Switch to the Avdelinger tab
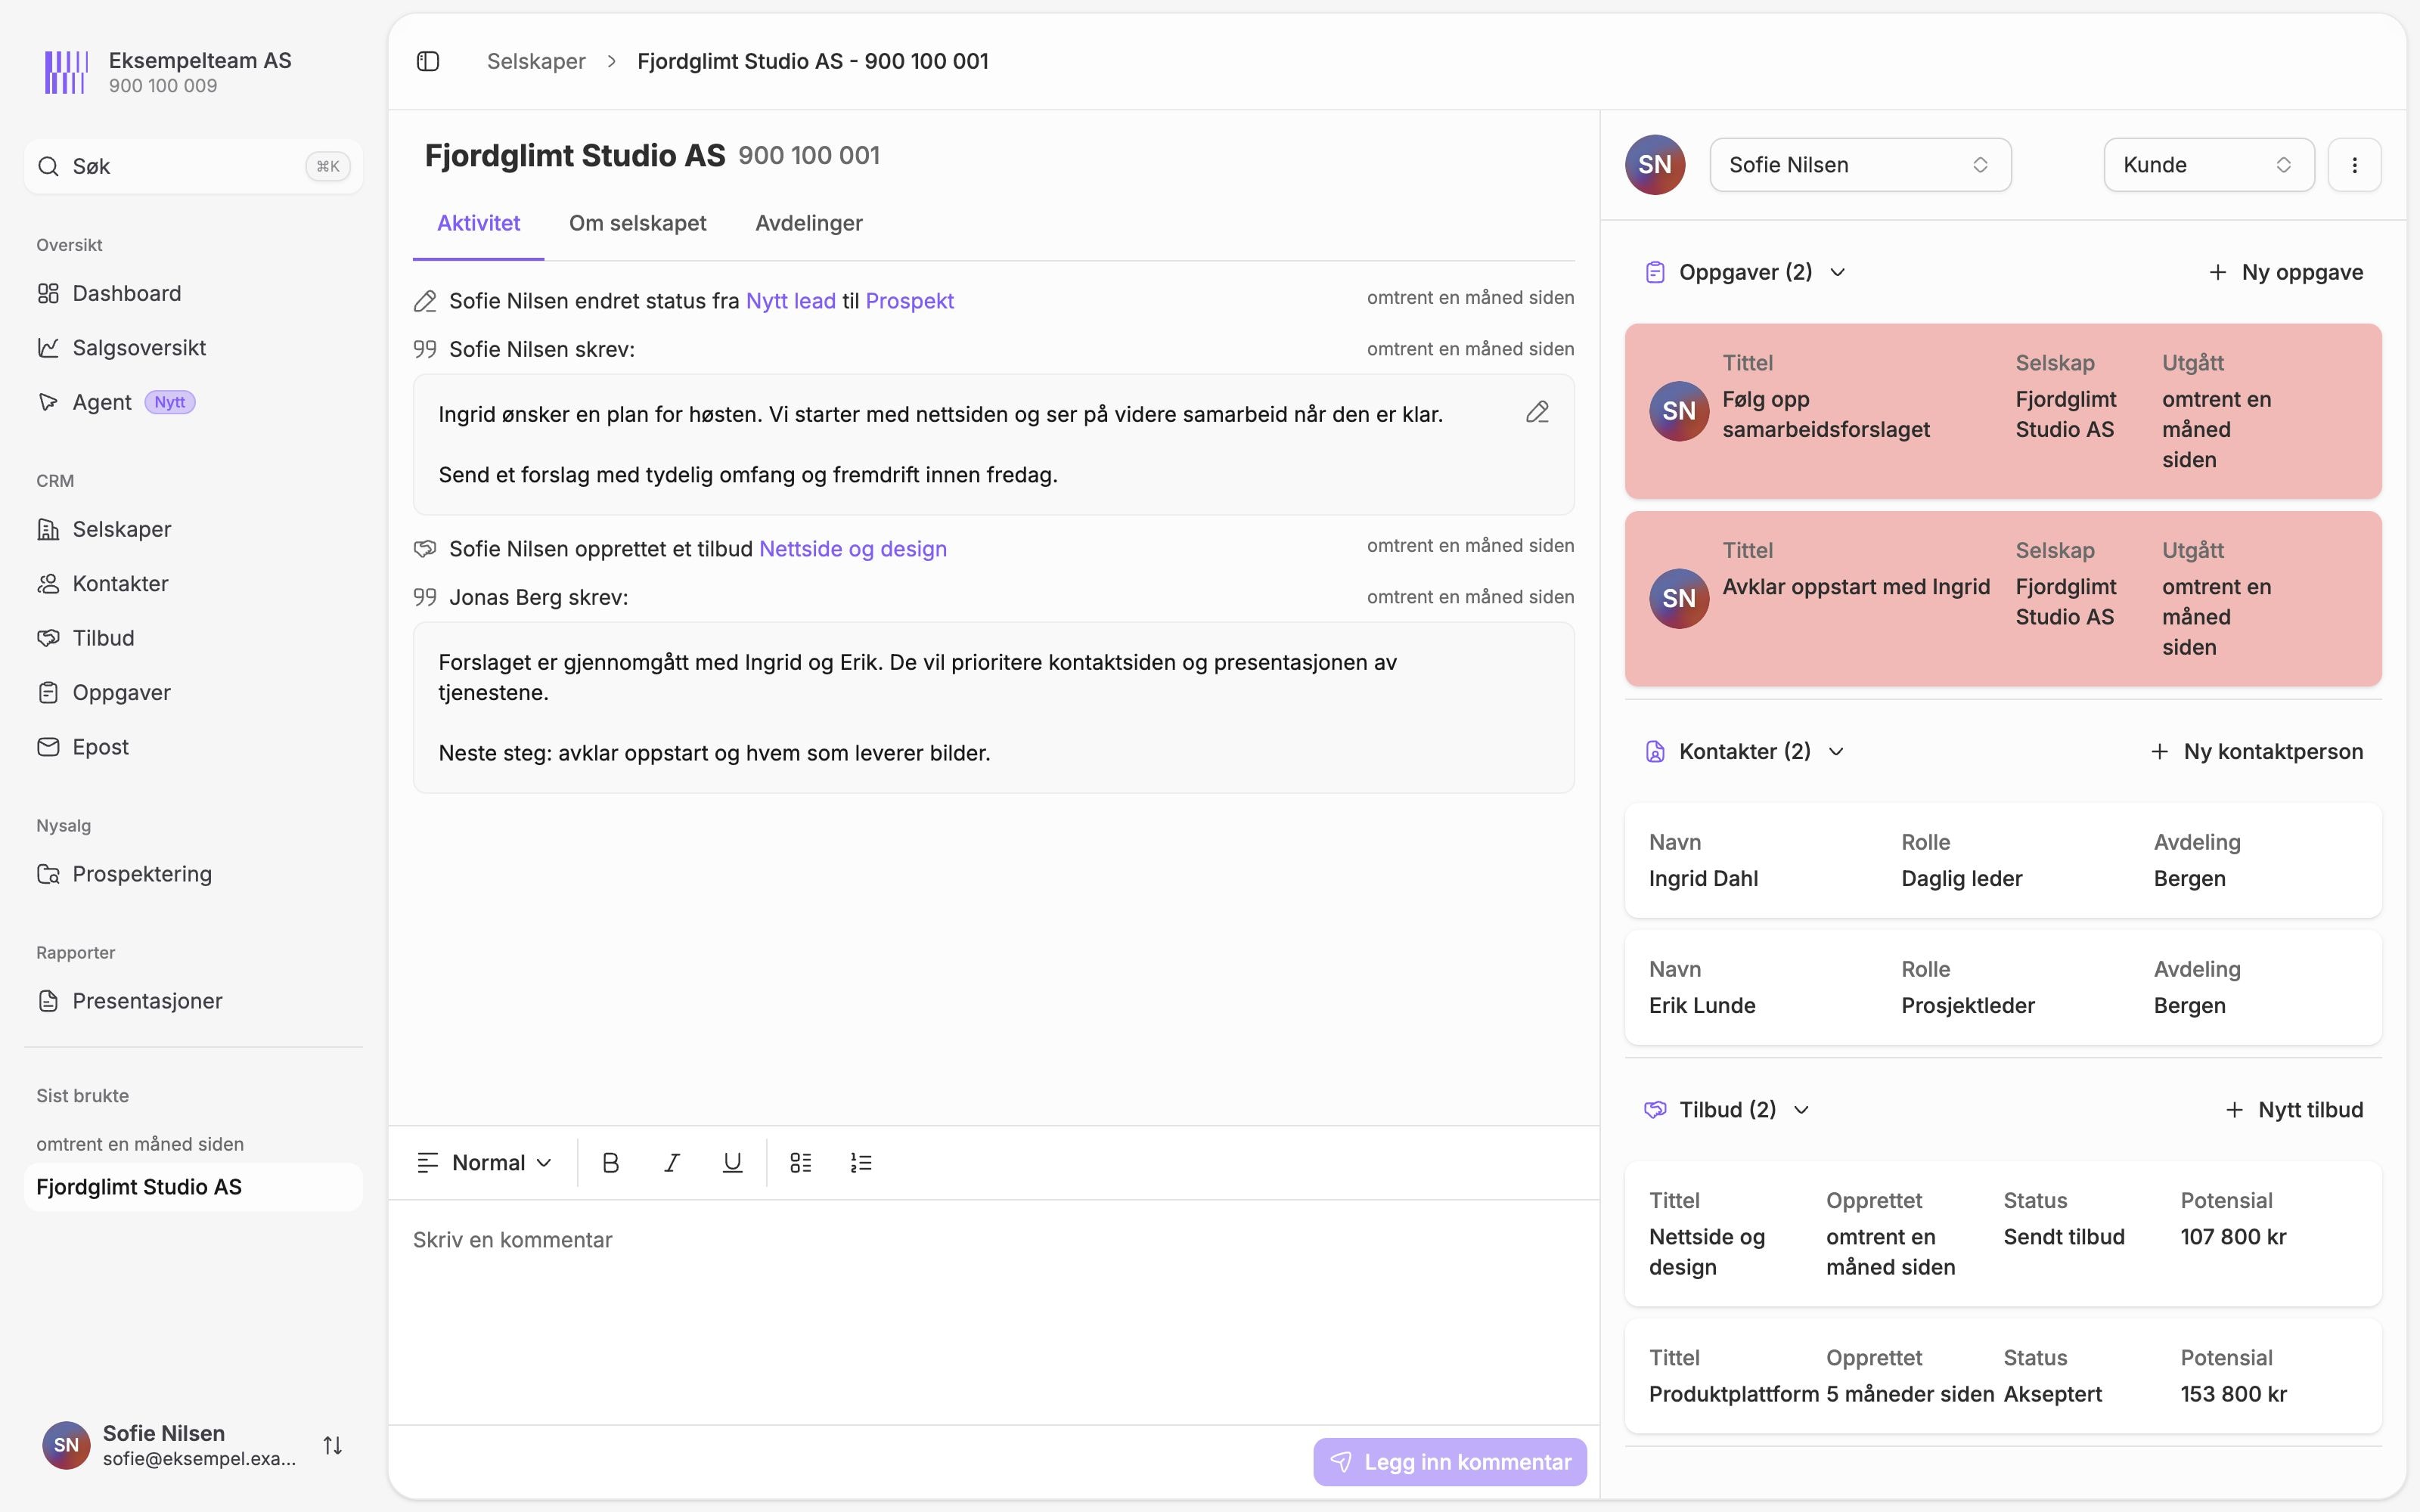The width and height of the screenshot is (2420, 1512). (x=809, y=223)
